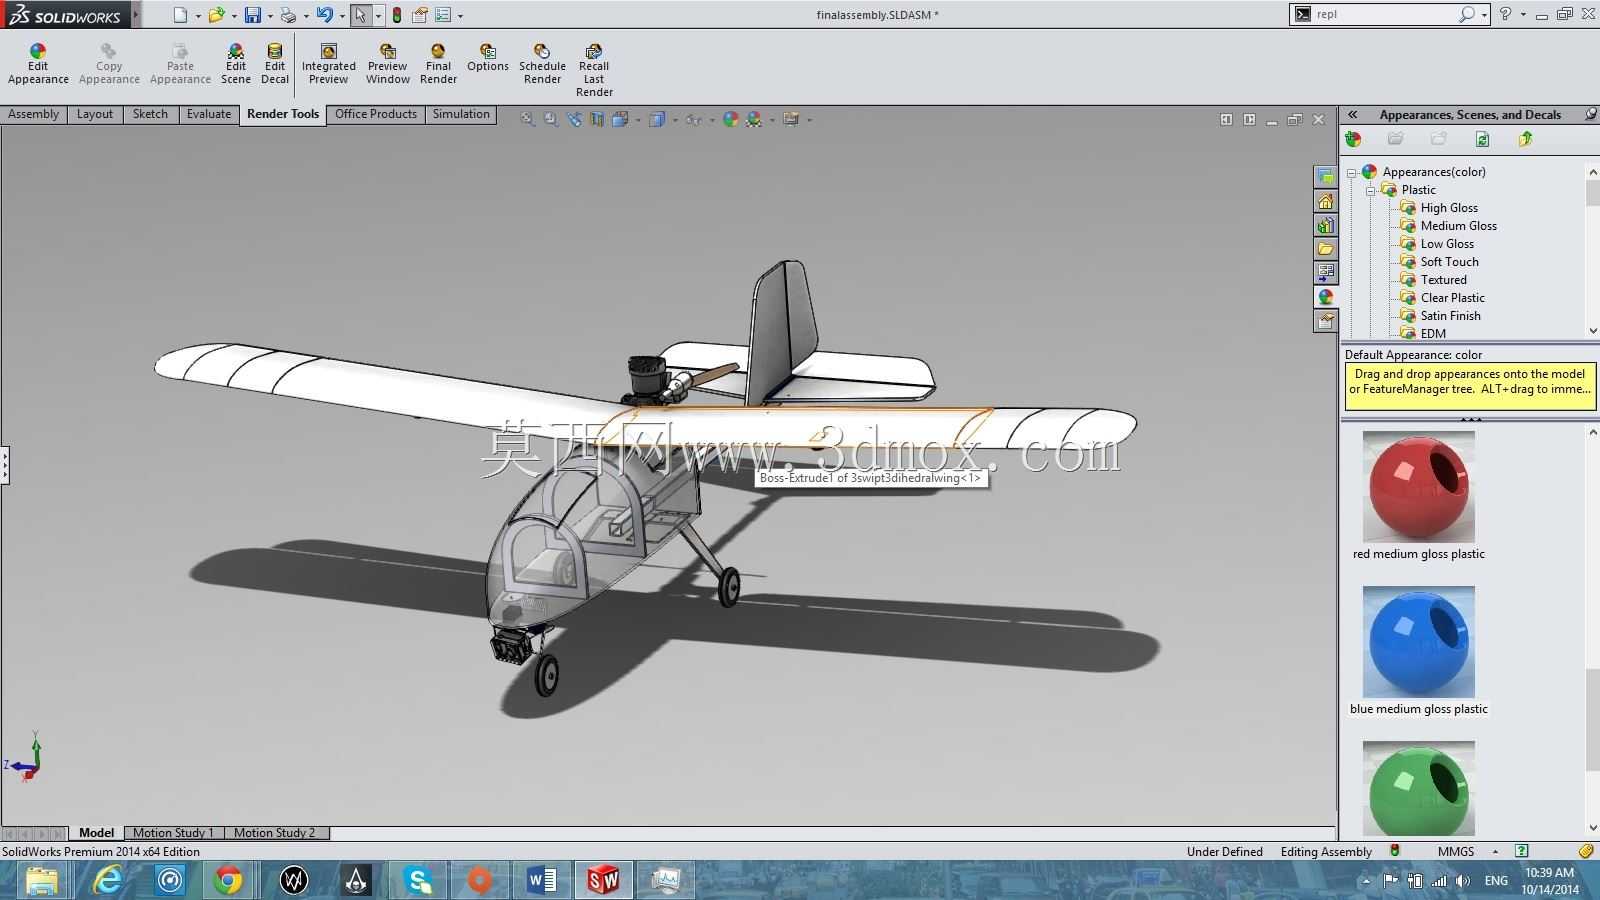
Task: Switch to the Sketch tab
Action: coord(150,114)
